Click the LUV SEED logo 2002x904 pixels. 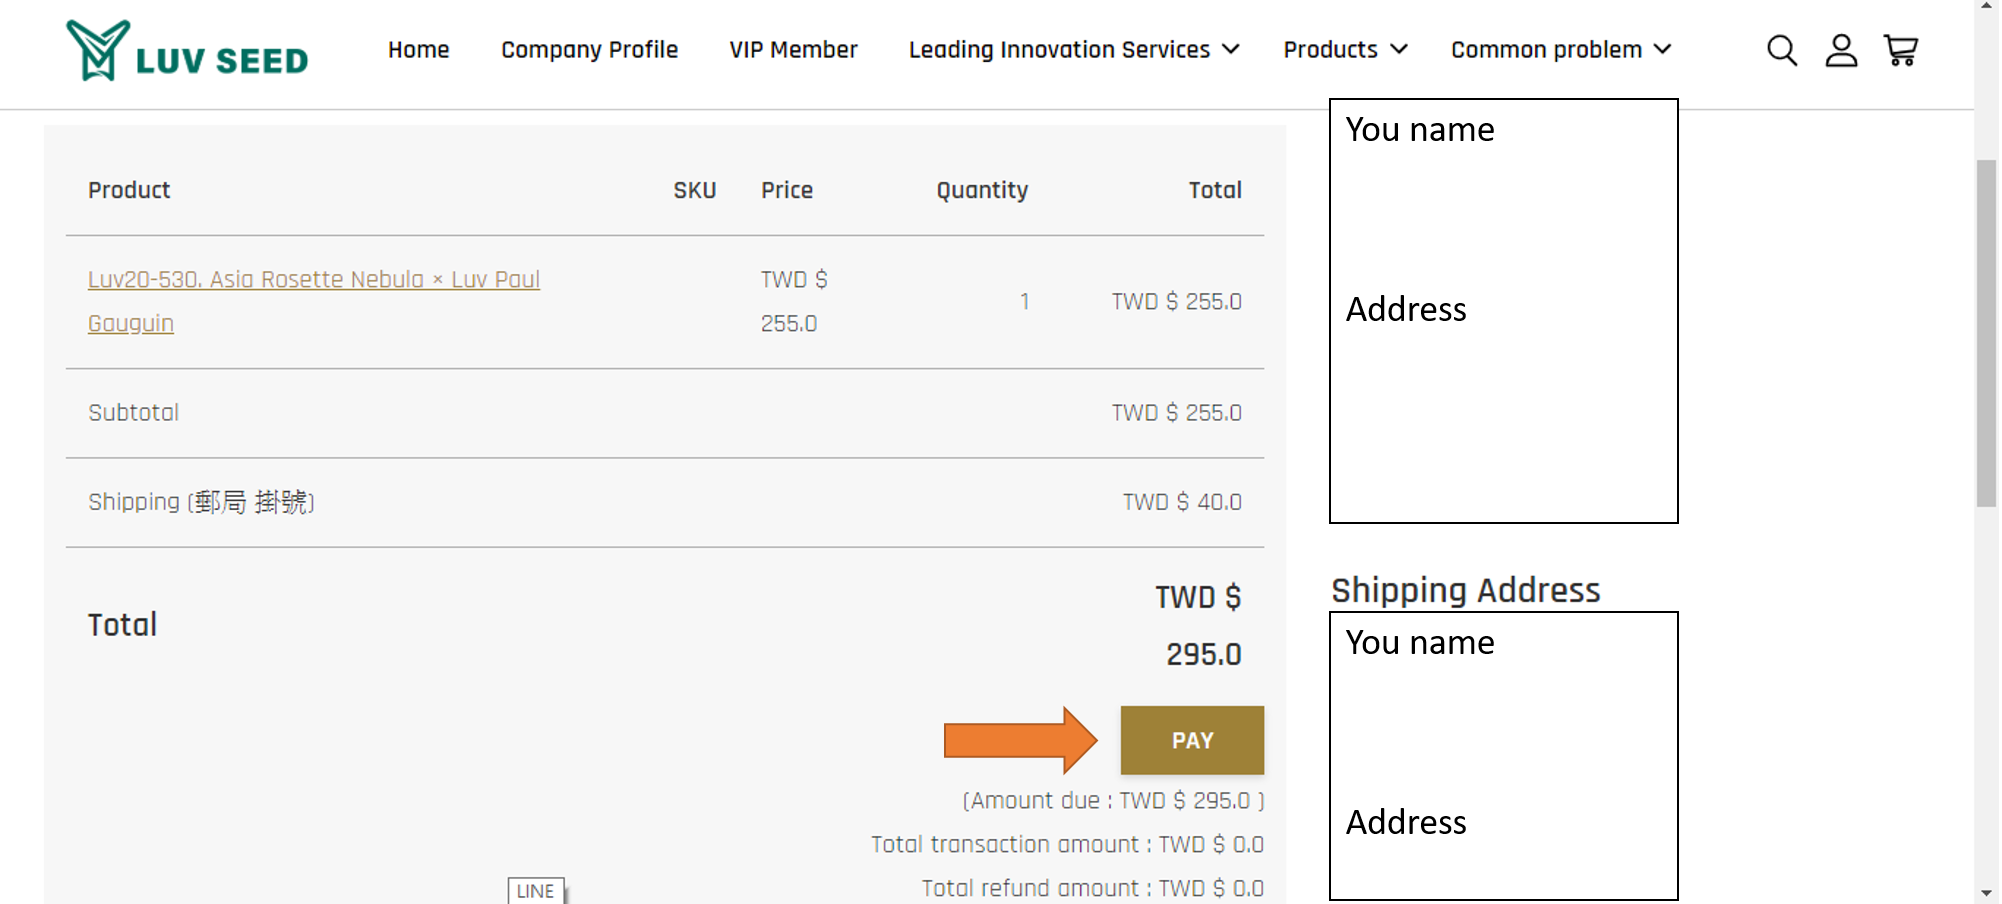[x=187, y=51]
